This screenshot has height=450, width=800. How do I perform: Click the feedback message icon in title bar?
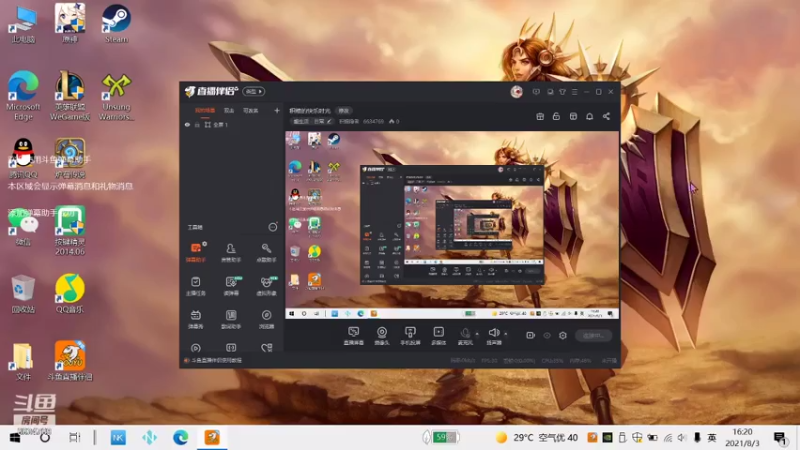[x=536, y=92]
